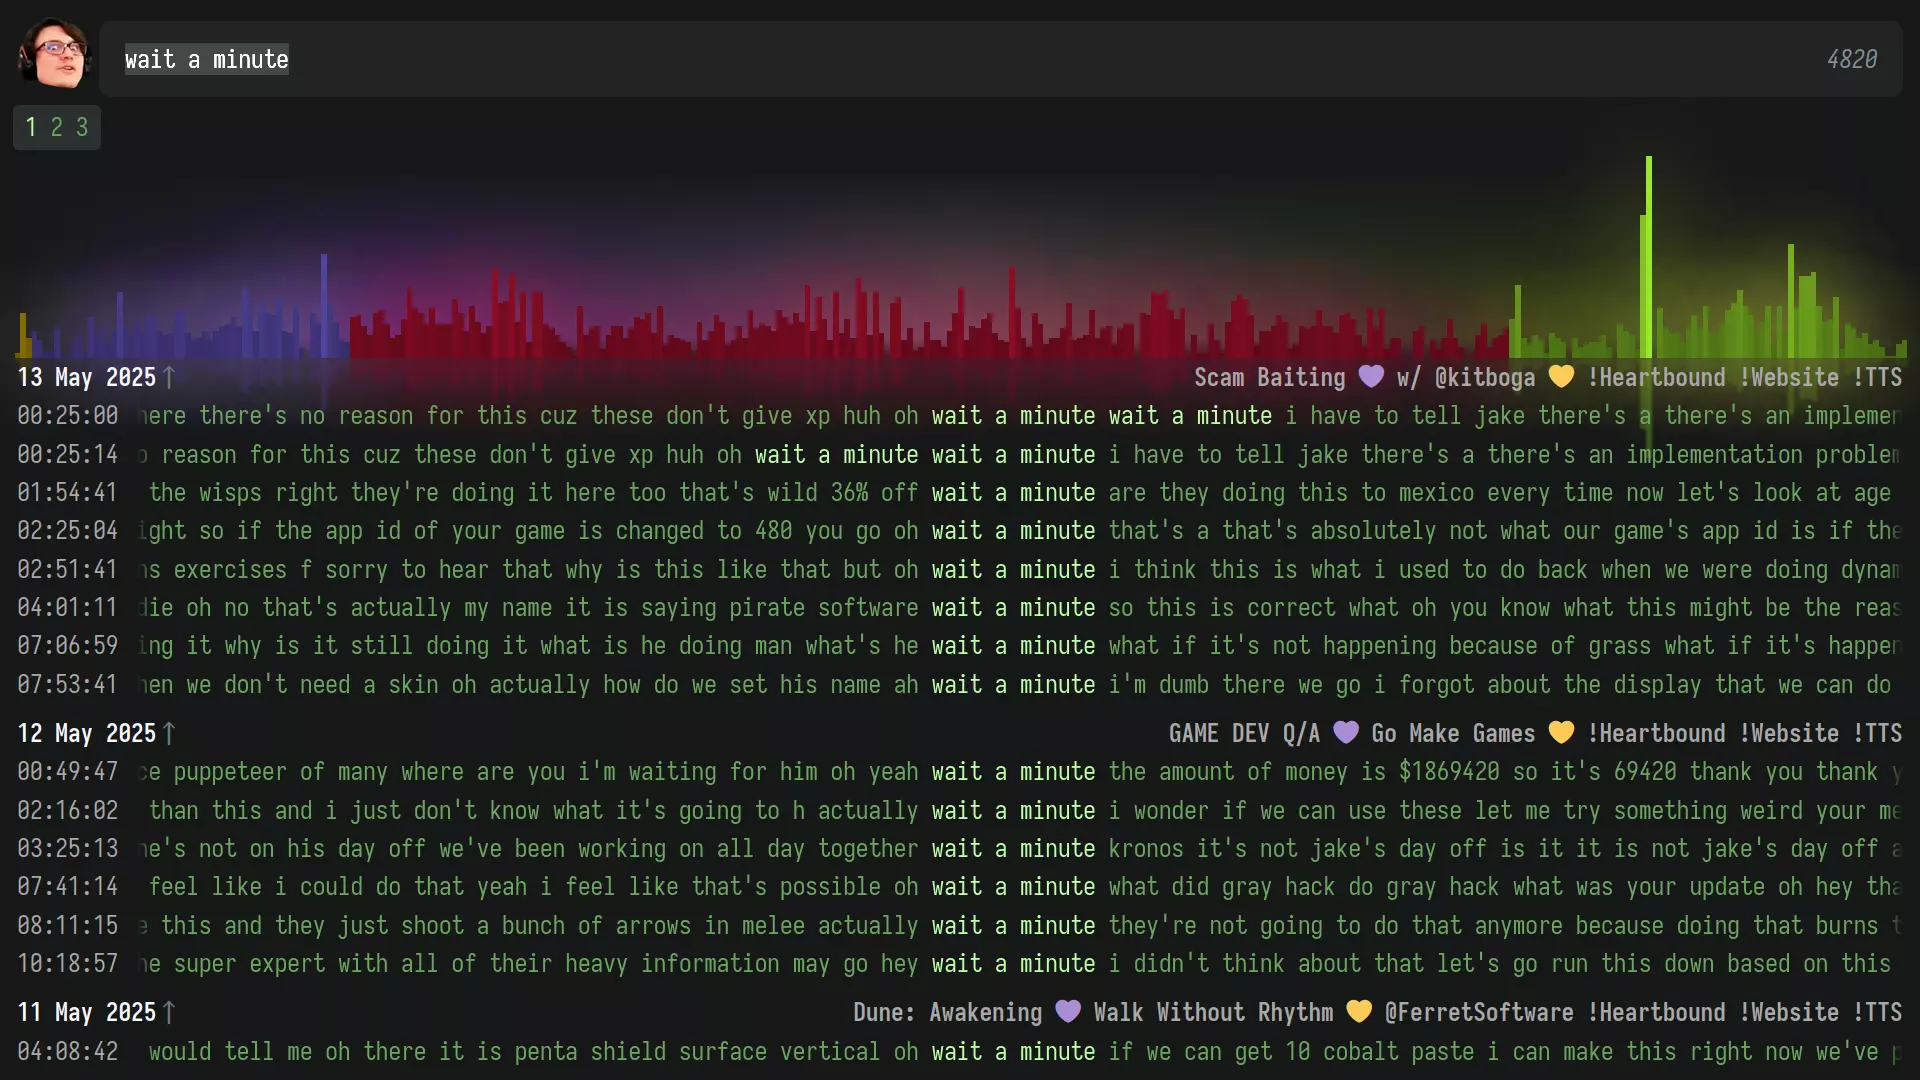Image resolution: width=1920 pixels, height=1080 pixels.
Task: Open the GAME DEV Q/A Go Make Games title
Action: (1535, 733)
